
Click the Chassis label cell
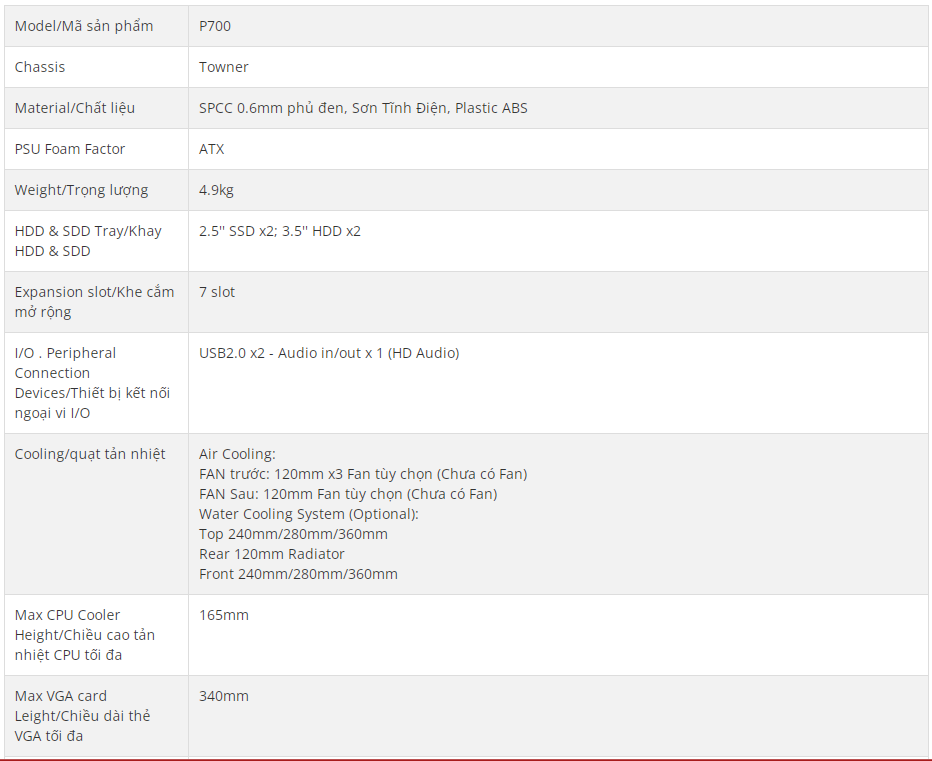click(96, 67)
